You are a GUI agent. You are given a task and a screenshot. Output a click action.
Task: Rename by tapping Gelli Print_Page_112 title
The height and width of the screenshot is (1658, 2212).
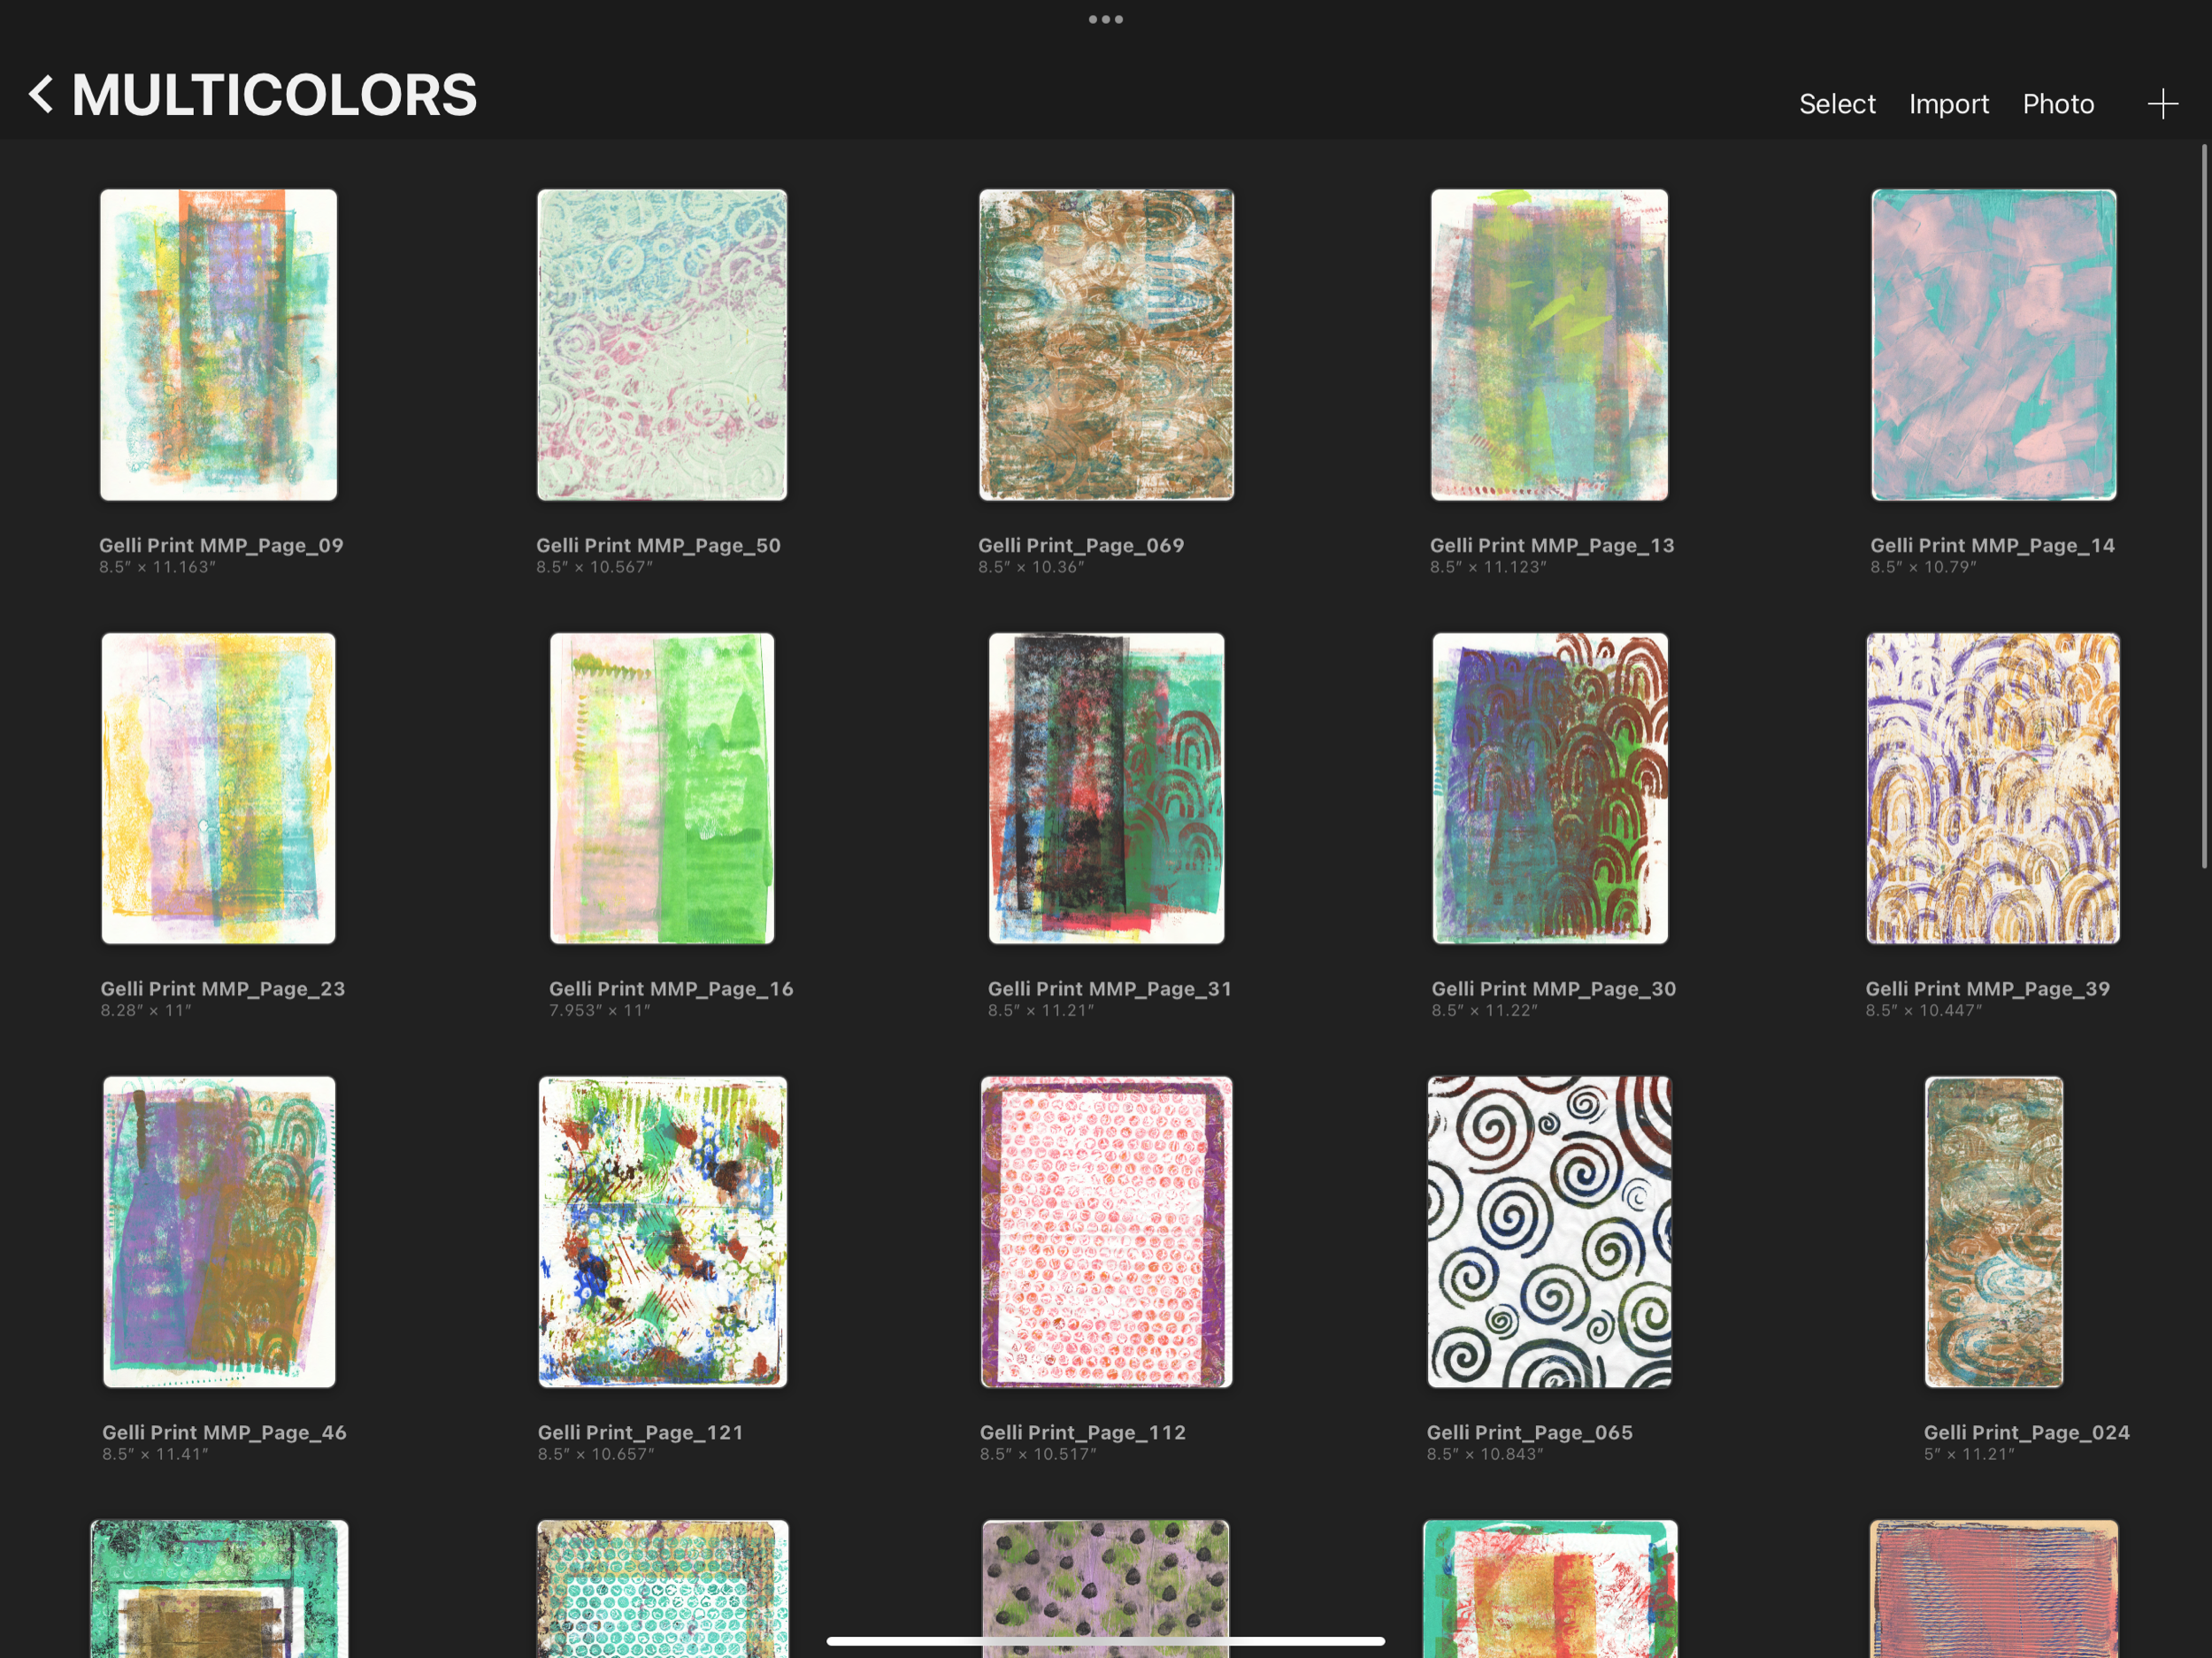pyautogui.click(x=1082, y=1432)
